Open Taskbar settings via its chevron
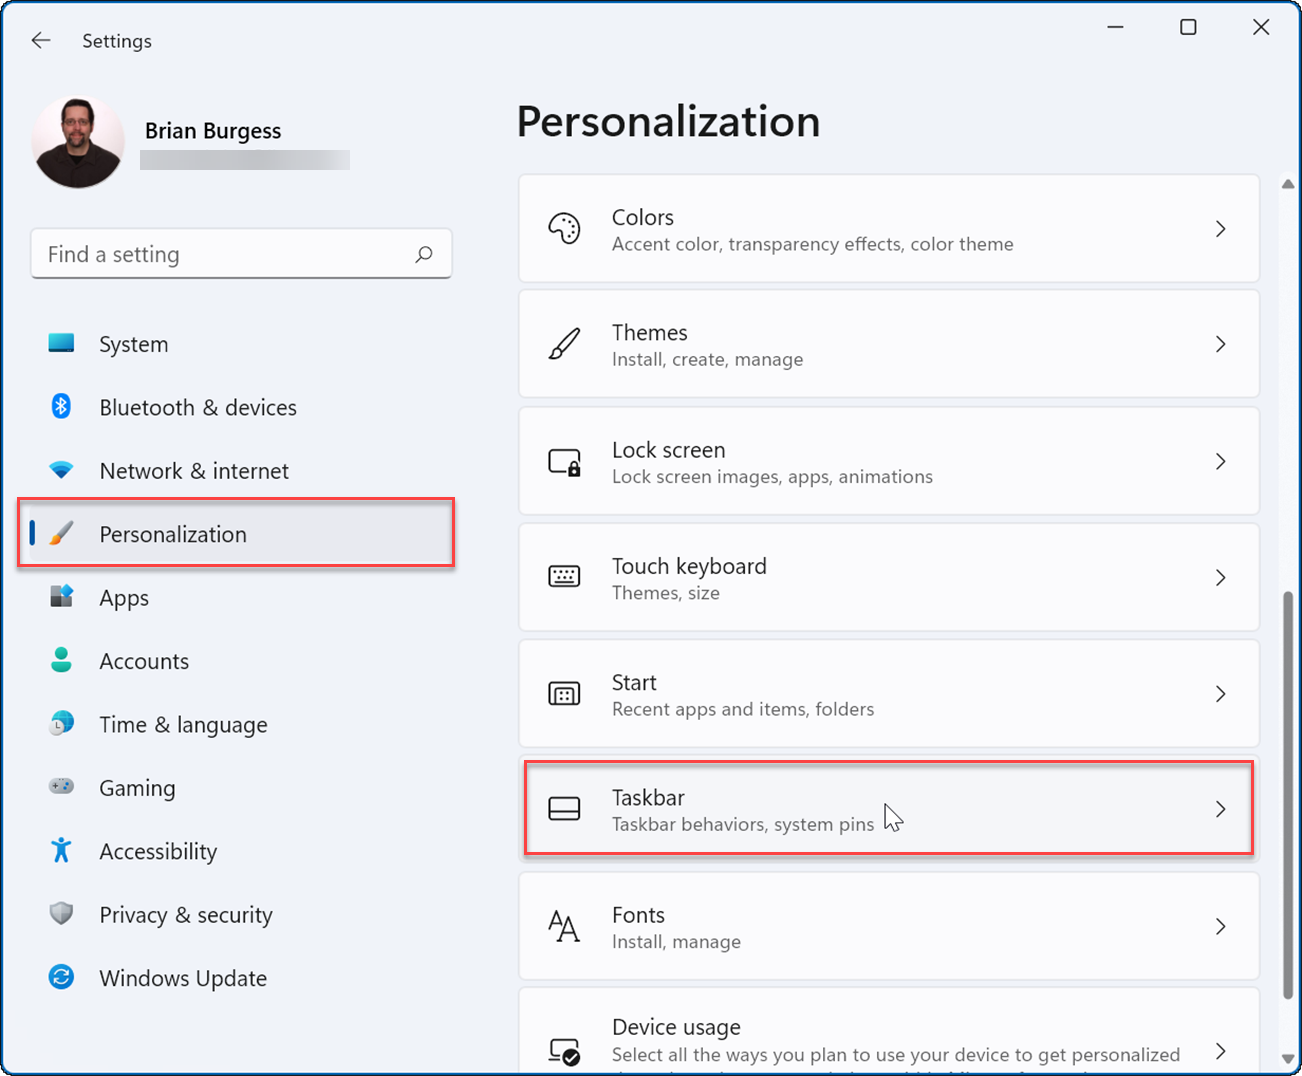 click(x=1221, y=810)
